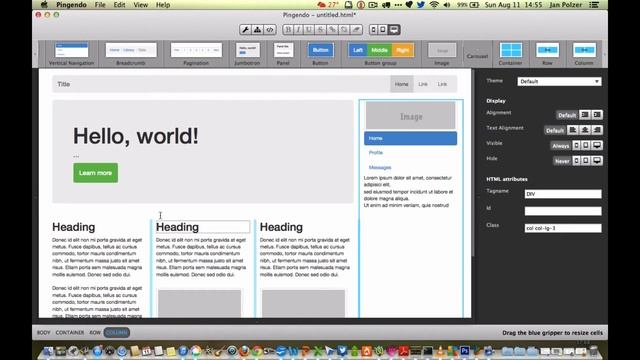Toggle Visible on tablet devices
Viewport: 640px width, 360px height.
click(586, 145)
